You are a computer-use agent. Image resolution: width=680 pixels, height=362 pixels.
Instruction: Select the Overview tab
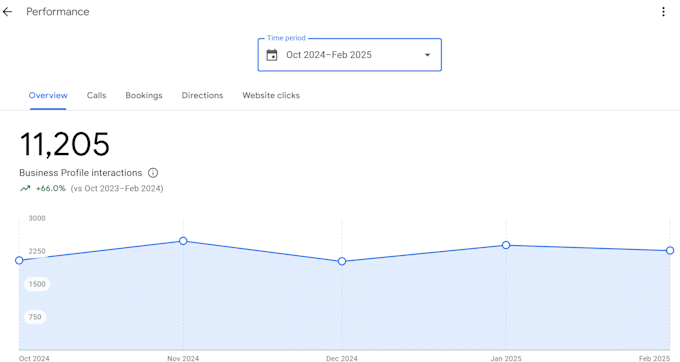48,95
